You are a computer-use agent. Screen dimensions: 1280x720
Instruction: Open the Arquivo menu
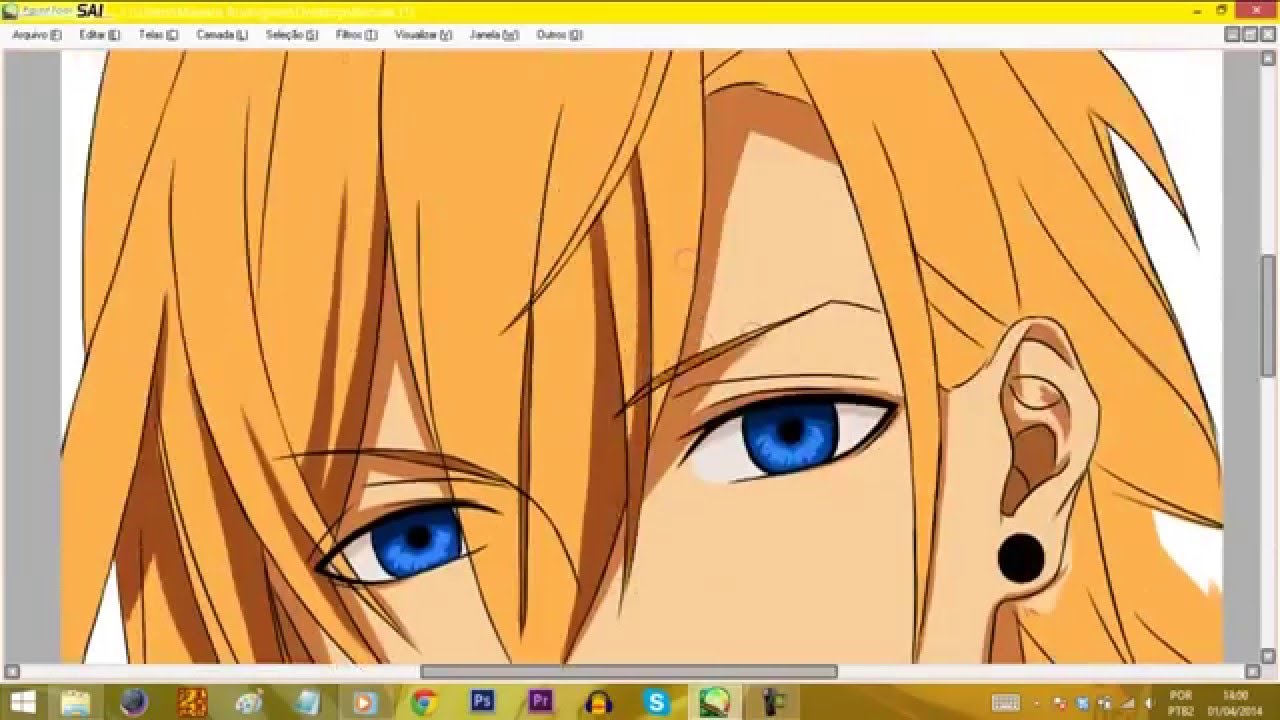coord(37,35)
